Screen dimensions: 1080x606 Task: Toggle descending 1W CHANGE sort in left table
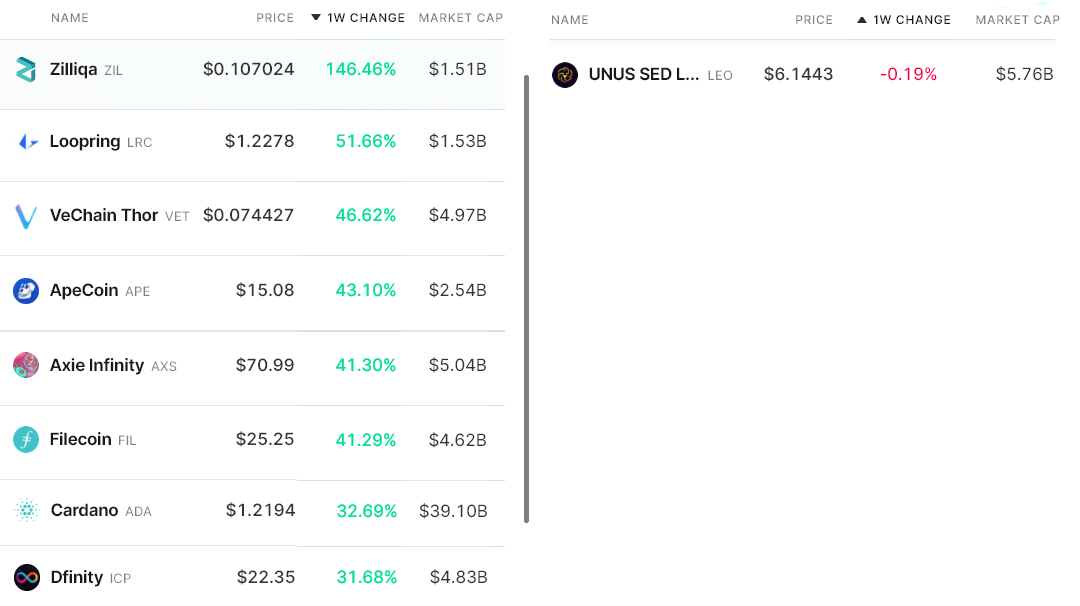[x=358, y=18]
